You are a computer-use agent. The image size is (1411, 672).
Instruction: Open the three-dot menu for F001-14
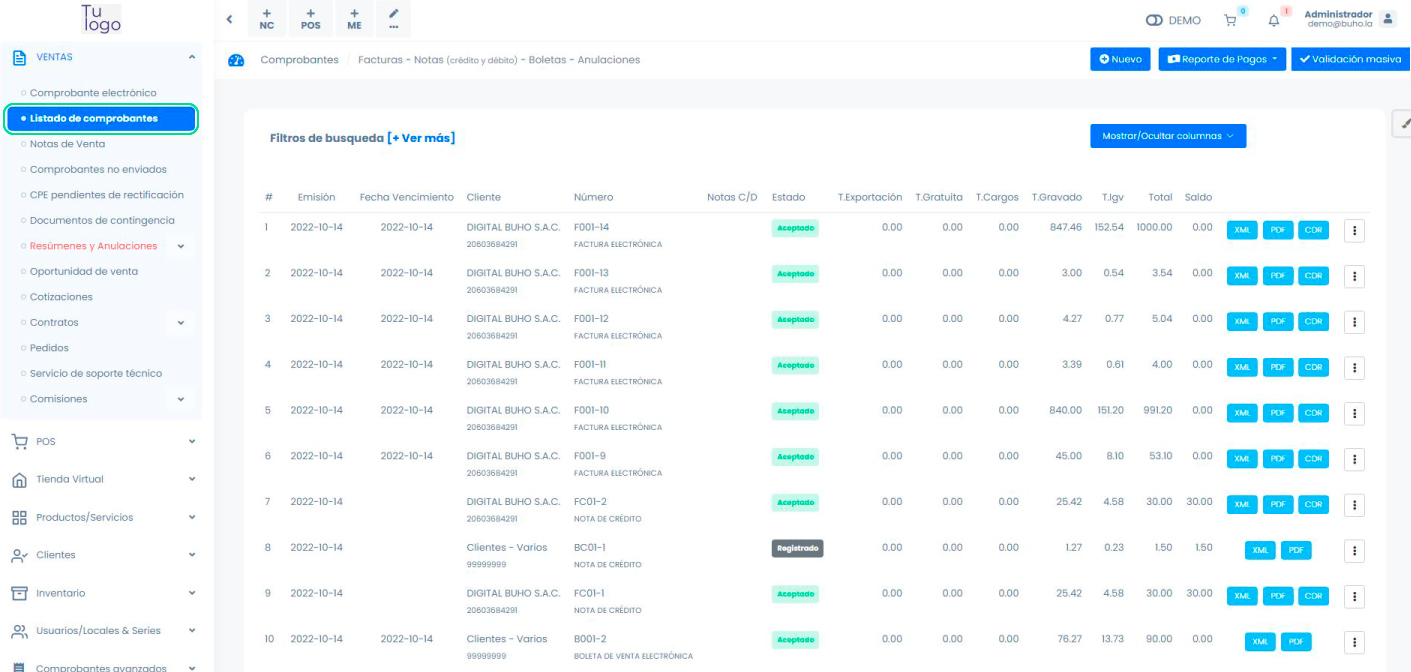(x=1354, y=230)
